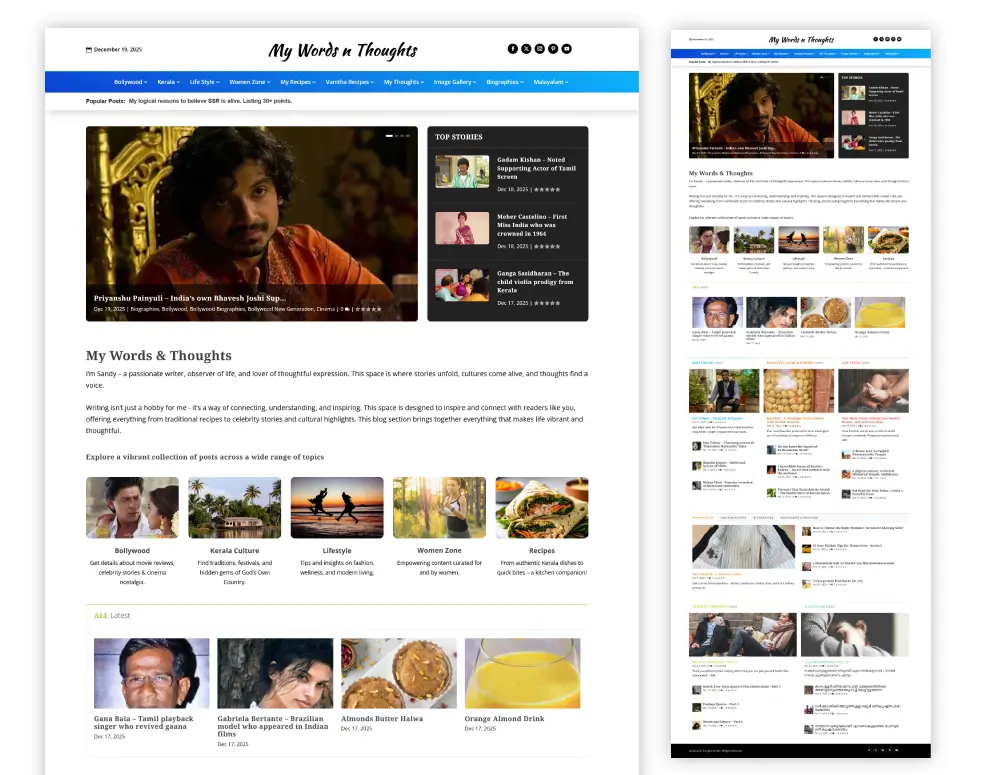This screenshot has width=983, height=775.
Task: Click the Pinterest icon near the site title
Action: [553, 48]
